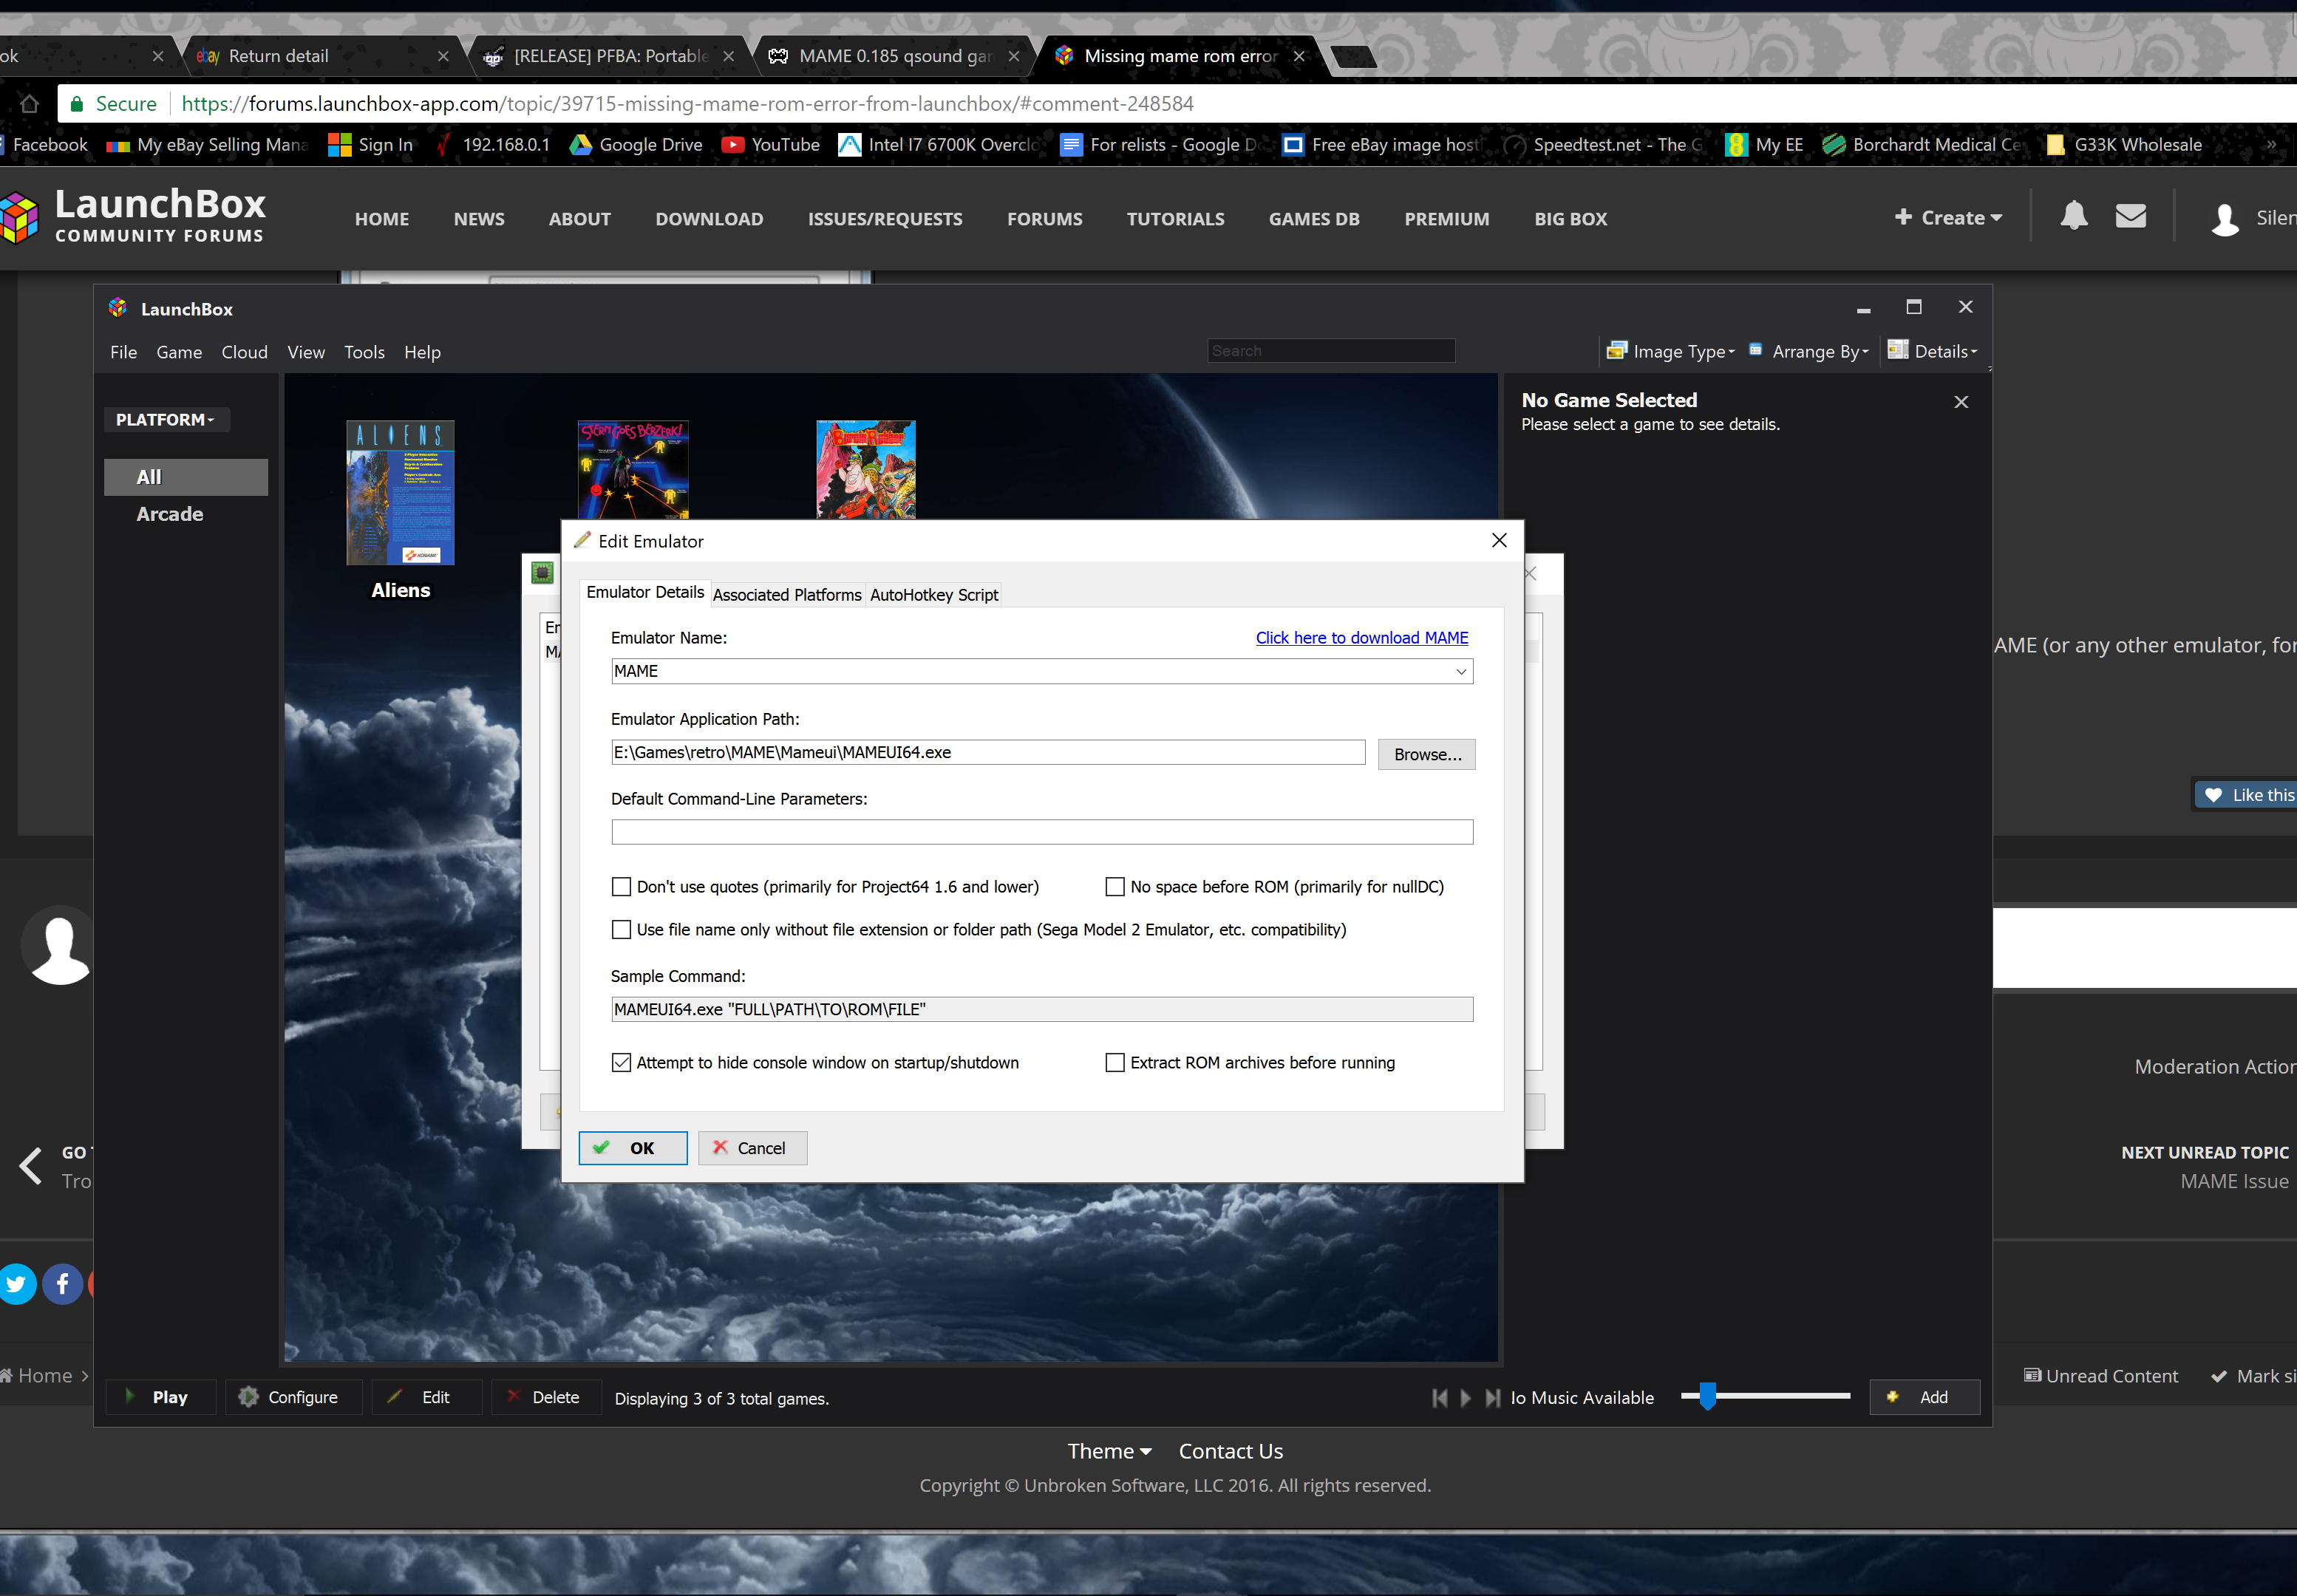The width and height of the screenshot is (2297, 1596).
Task: Switch to Associated Platforms tab
Action: click(x=787, y=595)
